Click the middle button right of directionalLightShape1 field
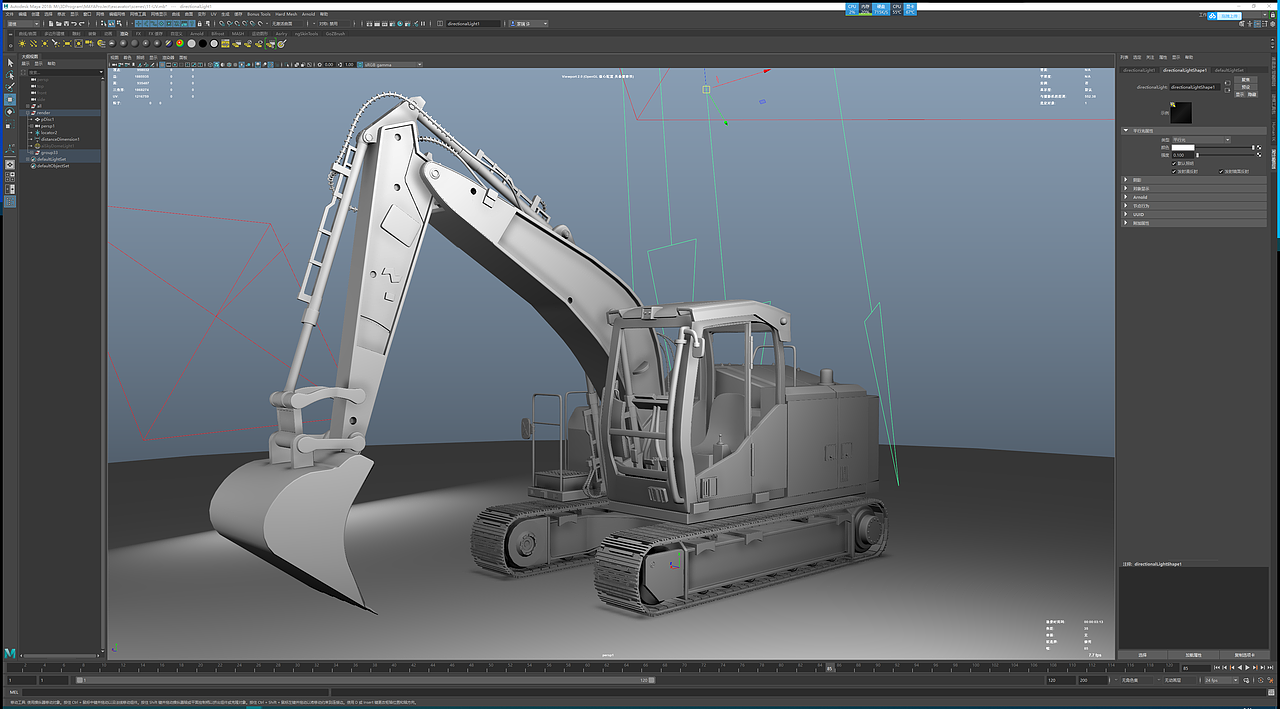This screenshot has height=709, width=1280. coord(1245,87)
